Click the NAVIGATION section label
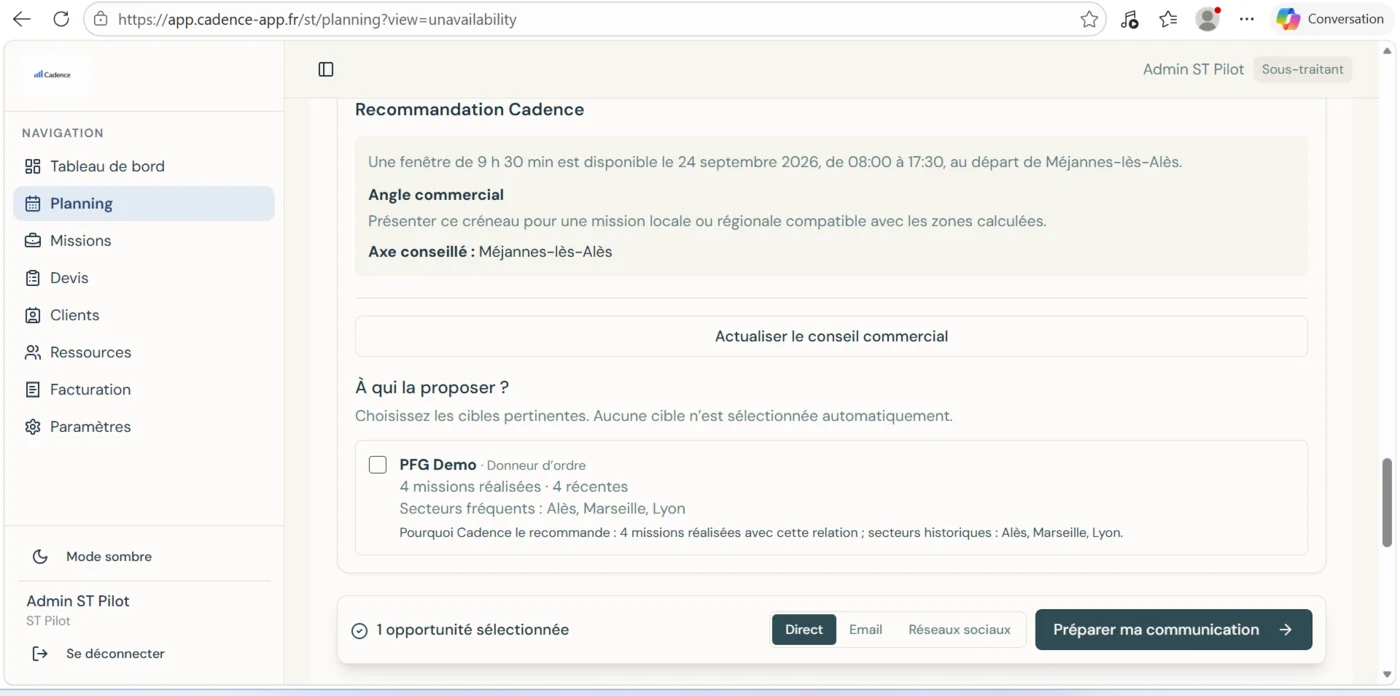 point(63,133)
